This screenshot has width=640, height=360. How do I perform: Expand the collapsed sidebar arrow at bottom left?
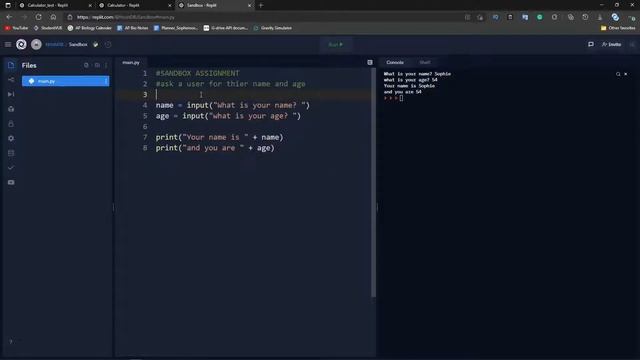tap(11, 341)
